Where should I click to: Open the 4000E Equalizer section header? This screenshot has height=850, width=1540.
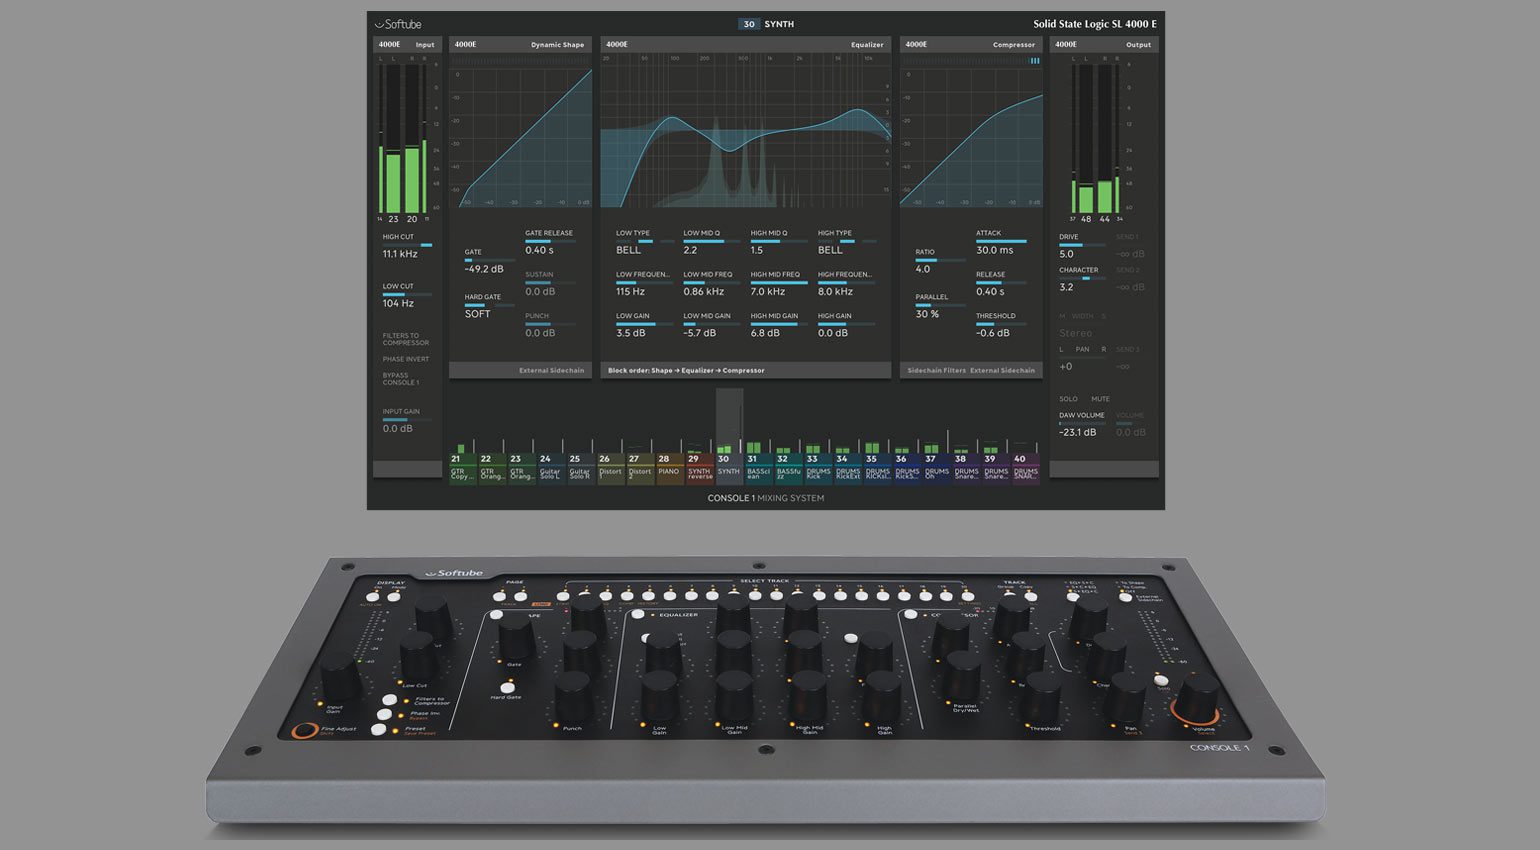(746, 44)
